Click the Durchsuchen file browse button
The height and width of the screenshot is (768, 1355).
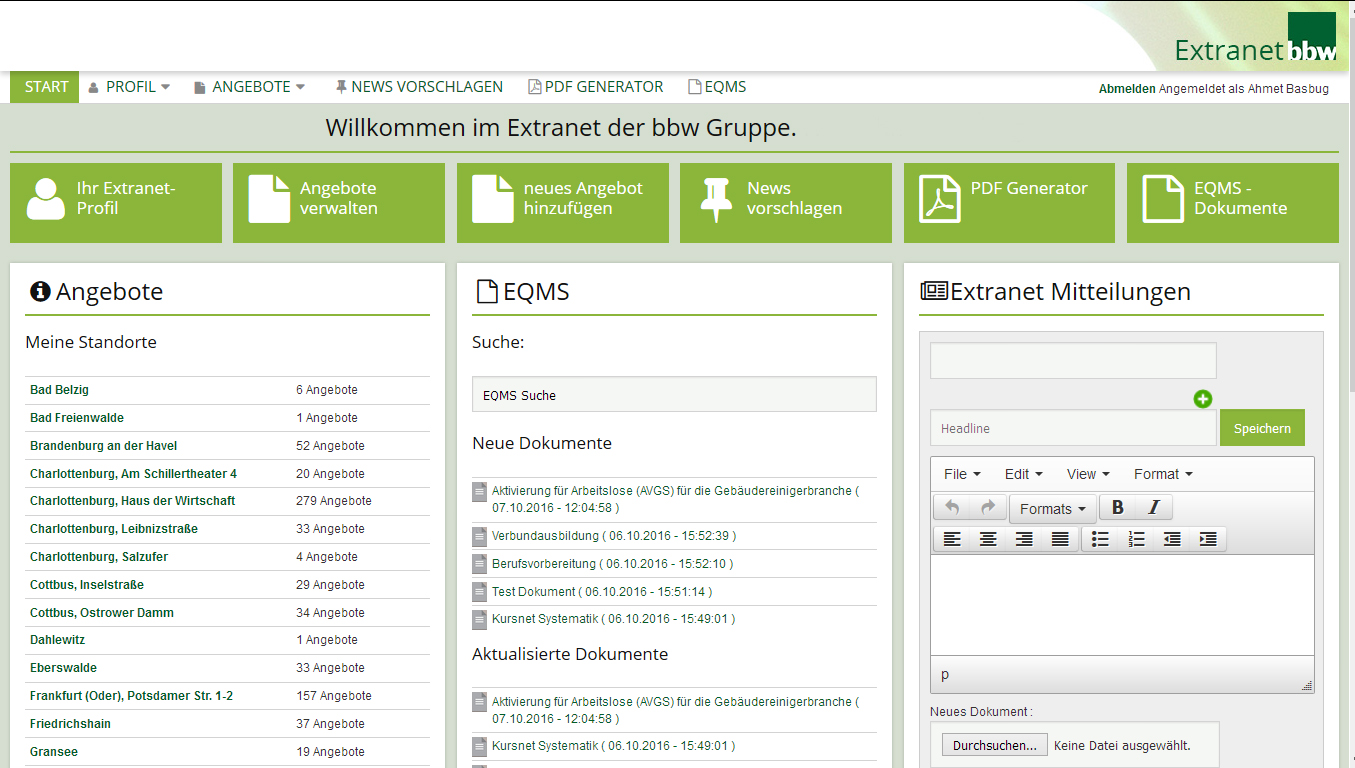click(994, 745)
